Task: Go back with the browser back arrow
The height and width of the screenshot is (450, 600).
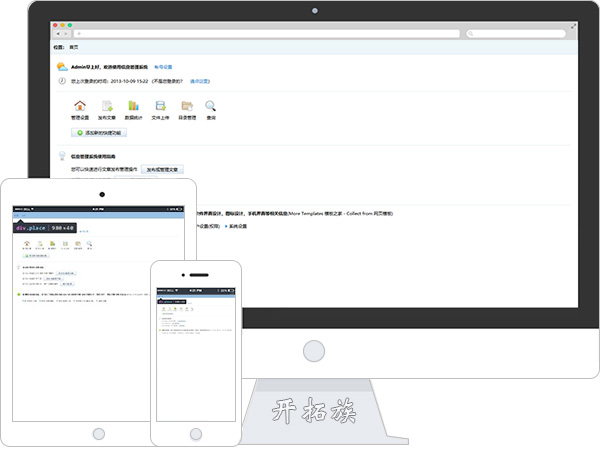Action: [58, 34]
